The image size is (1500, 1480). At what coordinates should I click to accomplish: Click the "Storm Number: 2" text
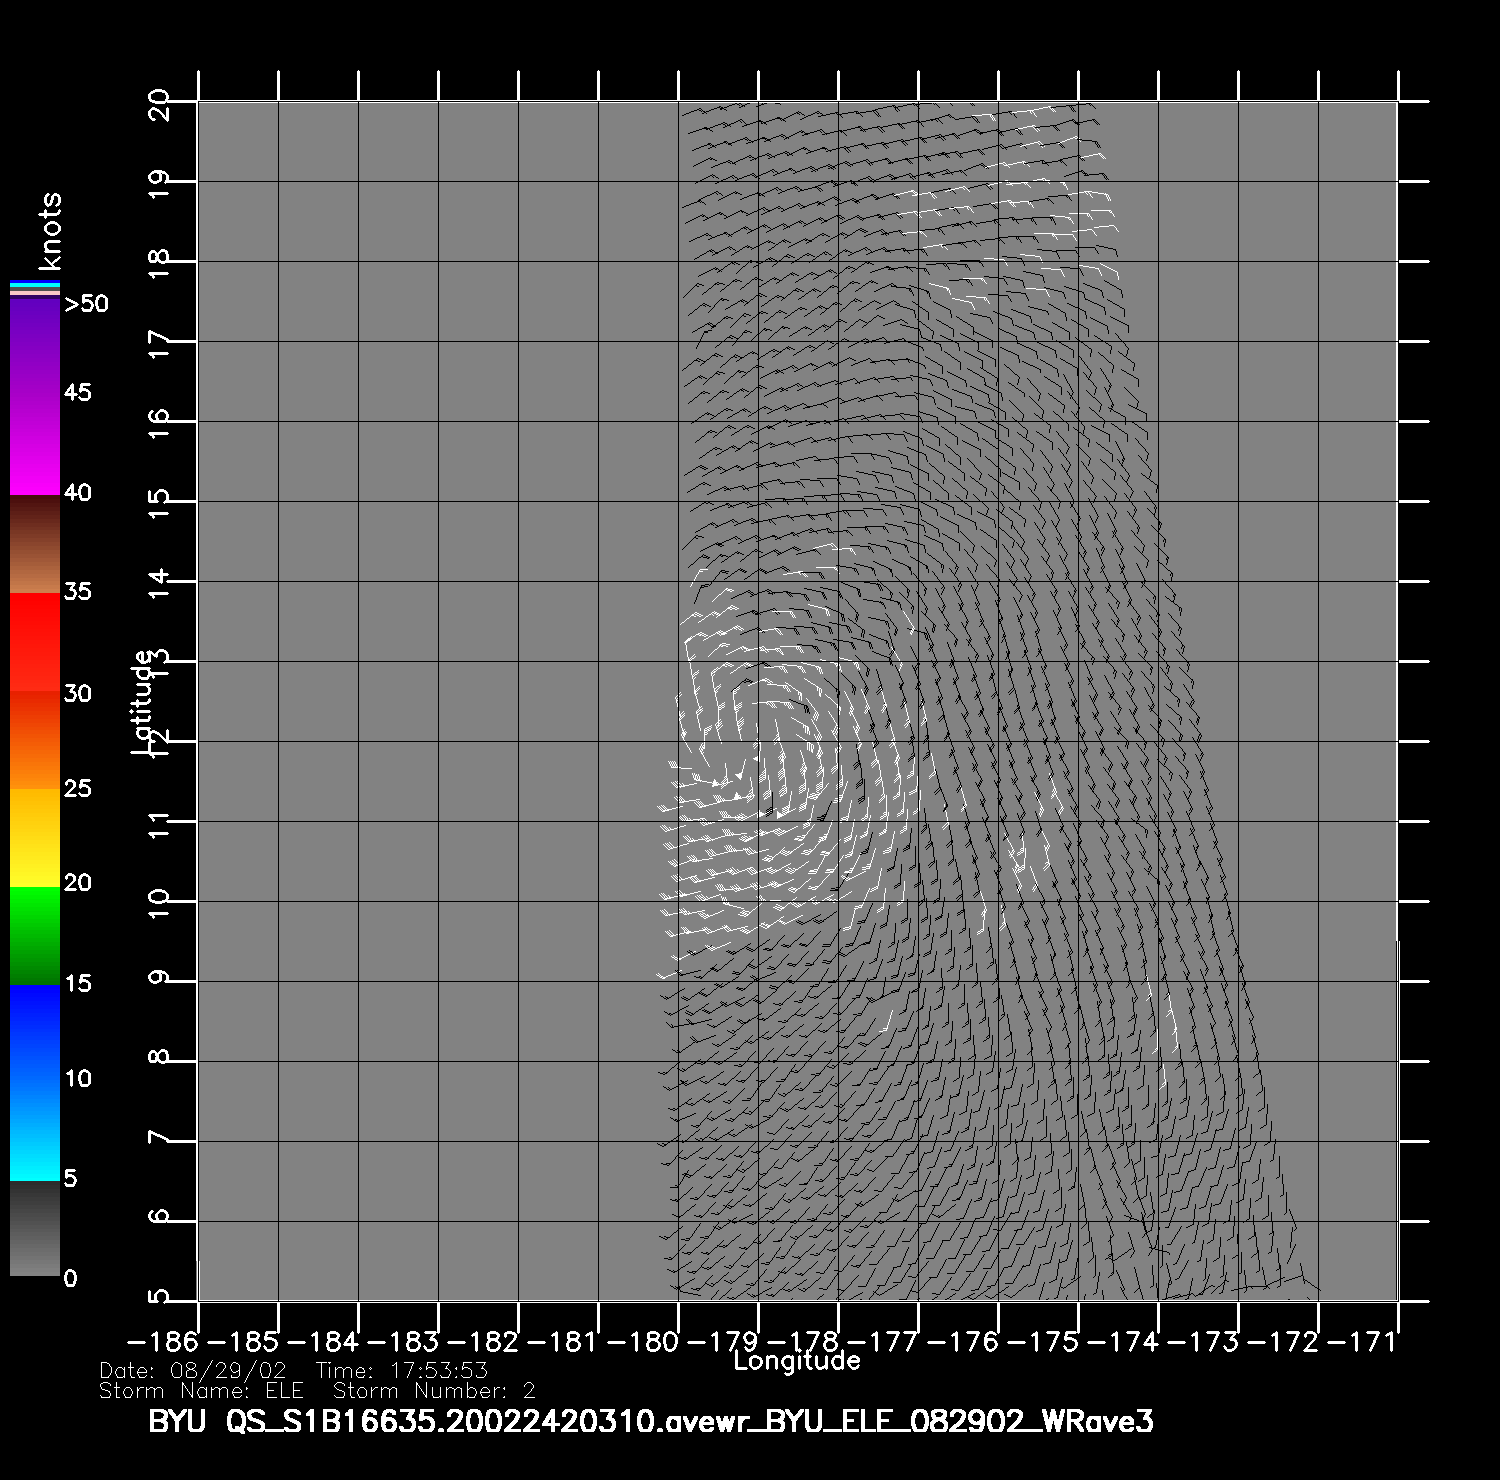pyautogui.click(x=434, y=1391)
